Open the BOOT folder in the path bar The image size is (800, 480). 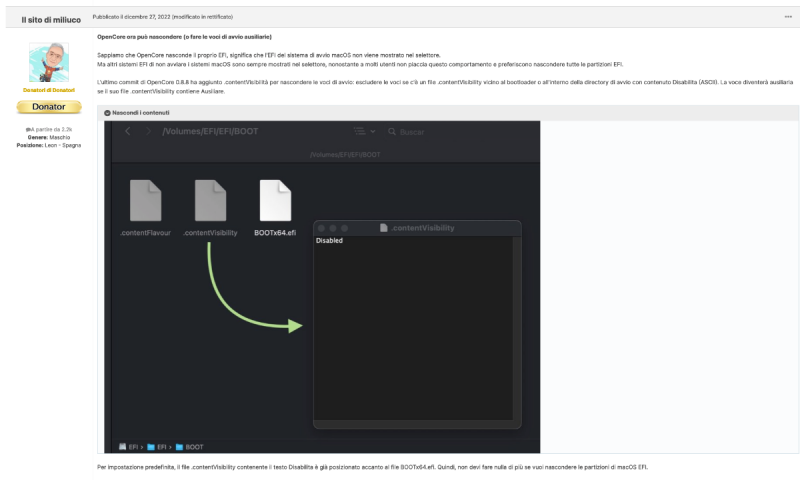(x=189, y=447)
